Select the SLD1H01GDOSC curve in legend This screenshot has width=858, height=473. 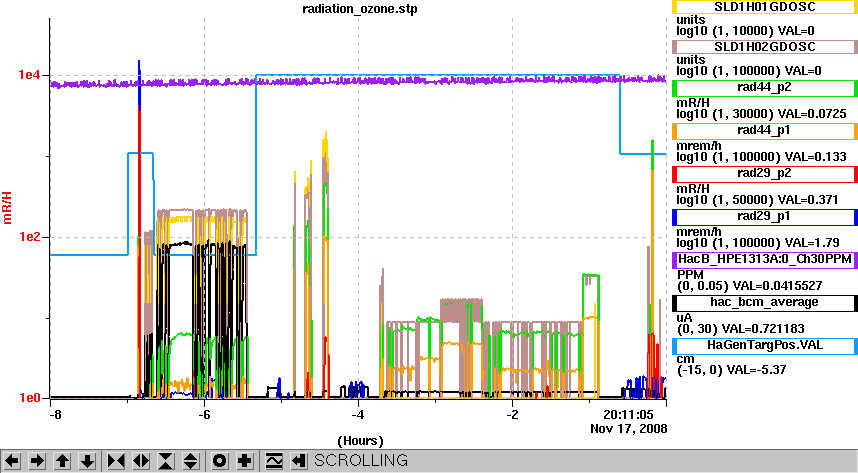(764, 7)
